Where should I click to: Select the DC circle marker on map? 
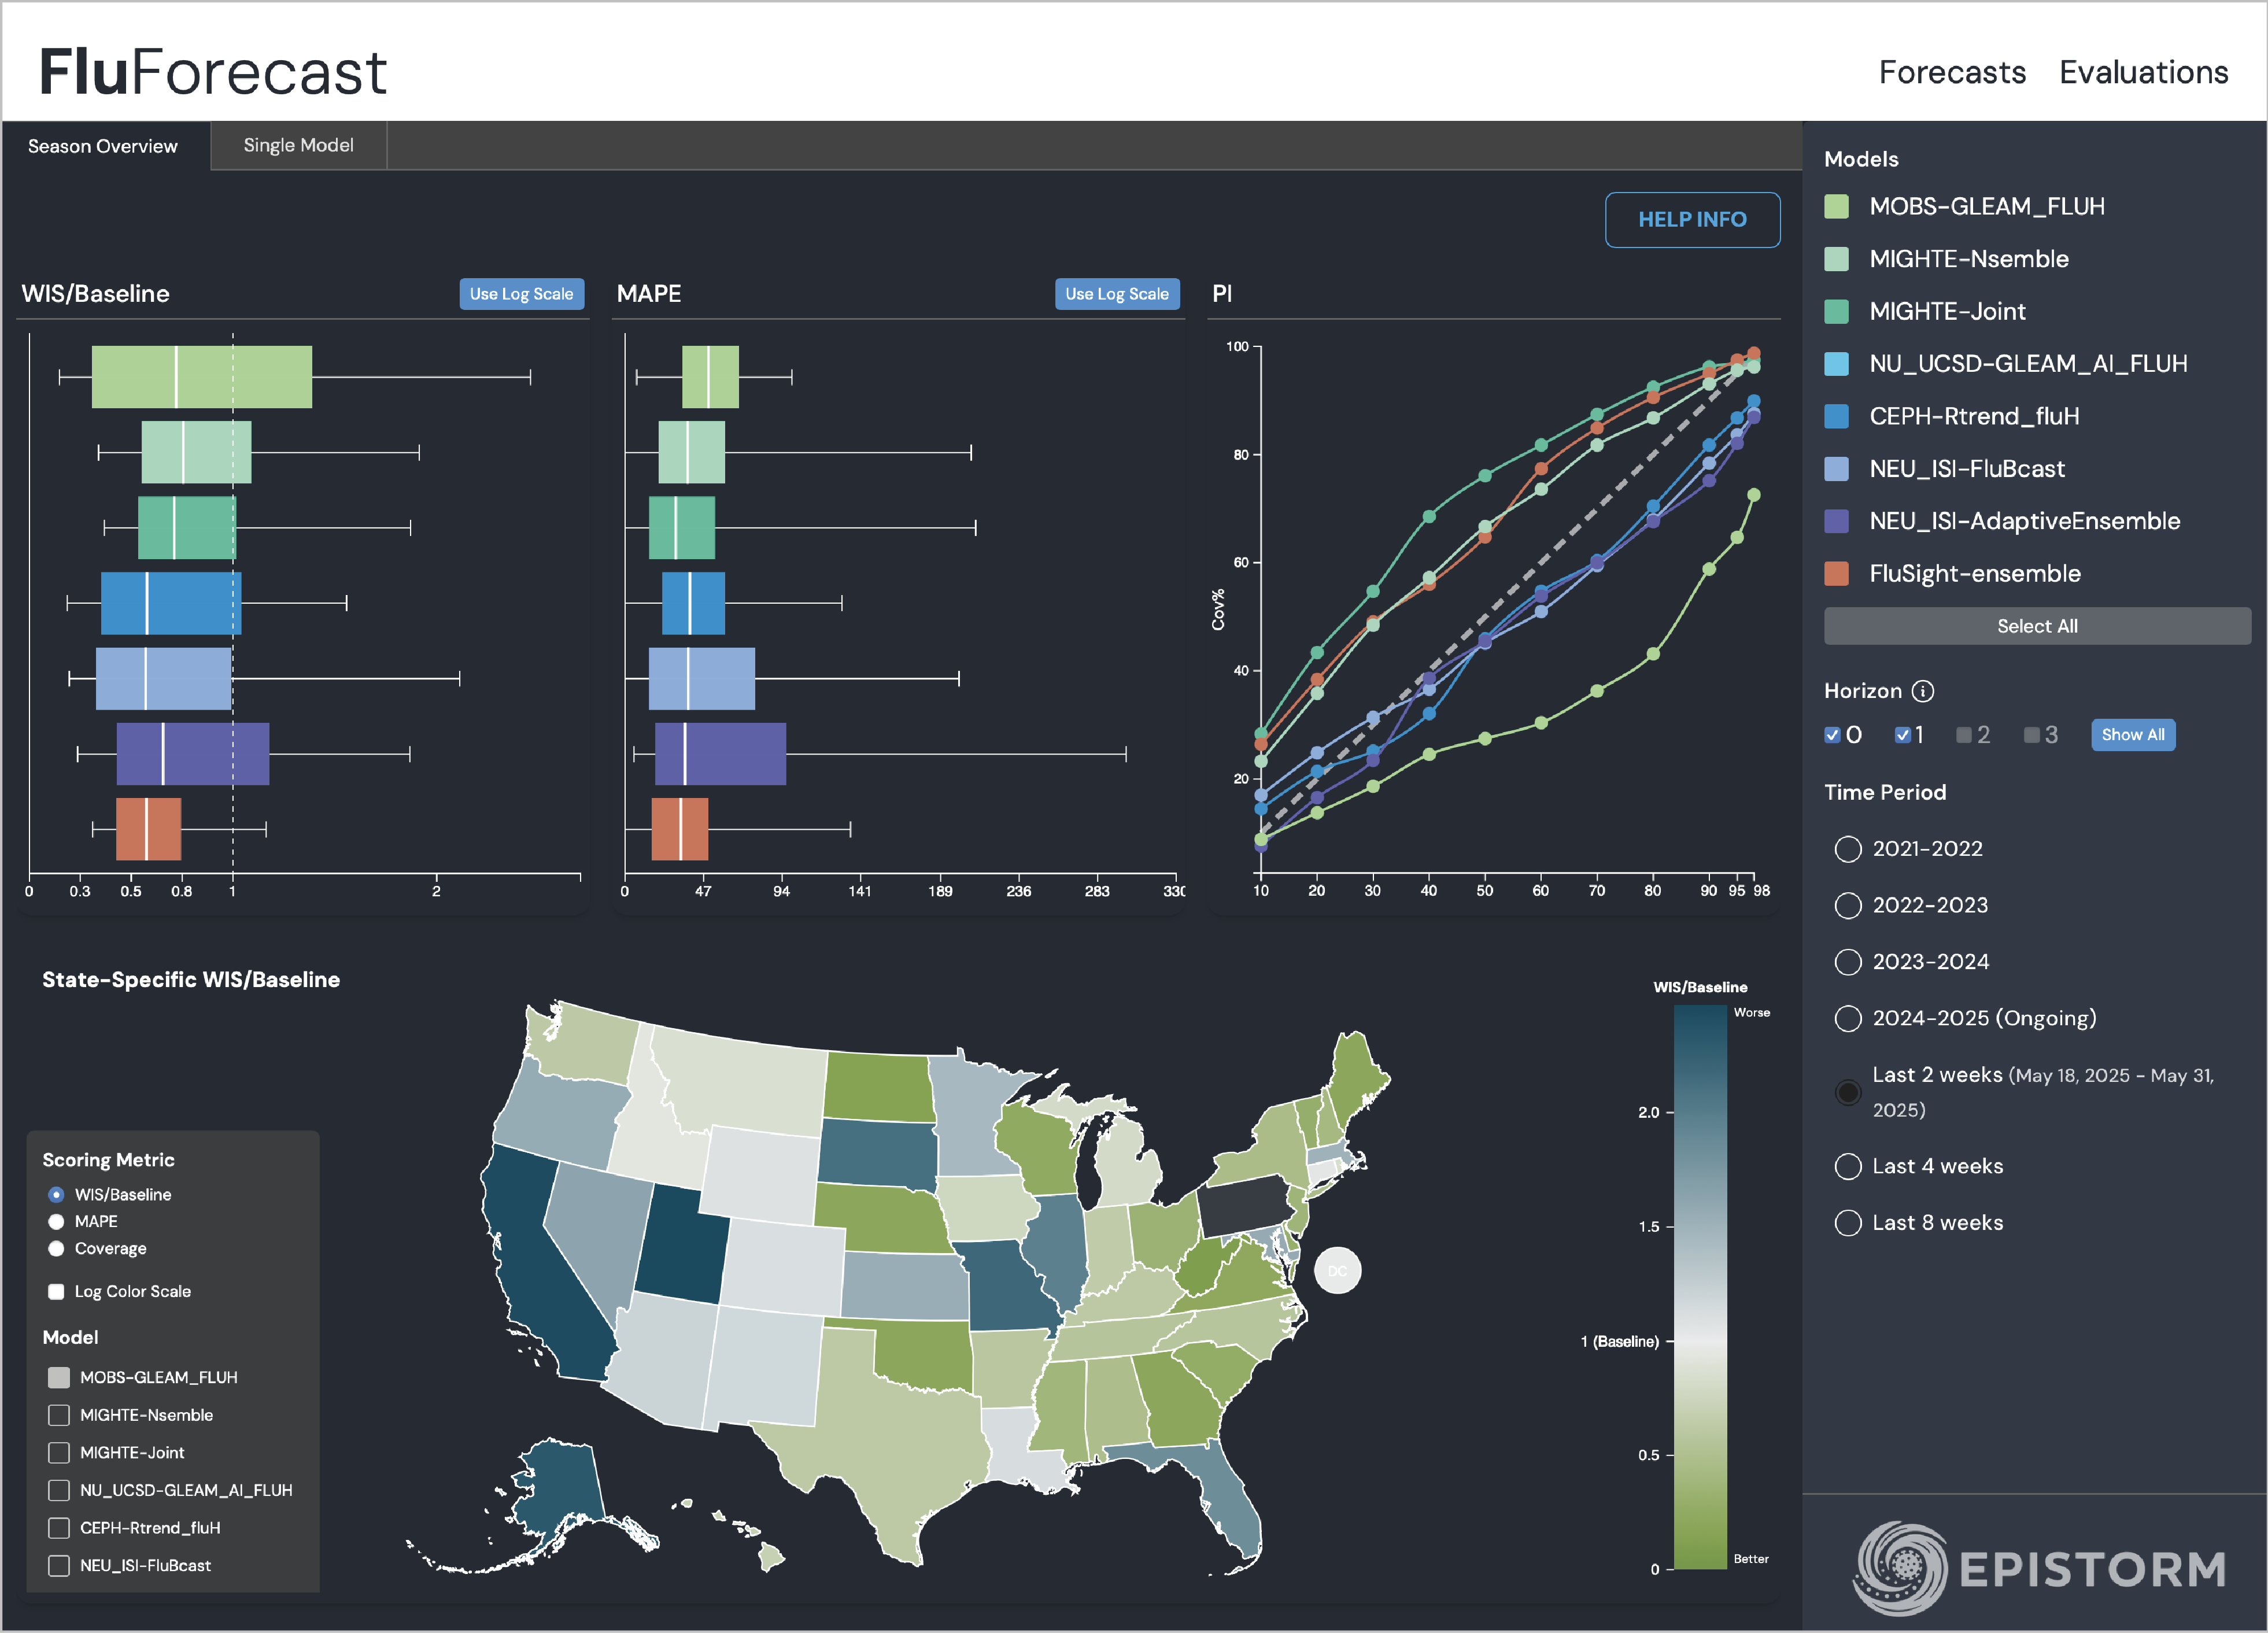click(x=1337, y=1270)
